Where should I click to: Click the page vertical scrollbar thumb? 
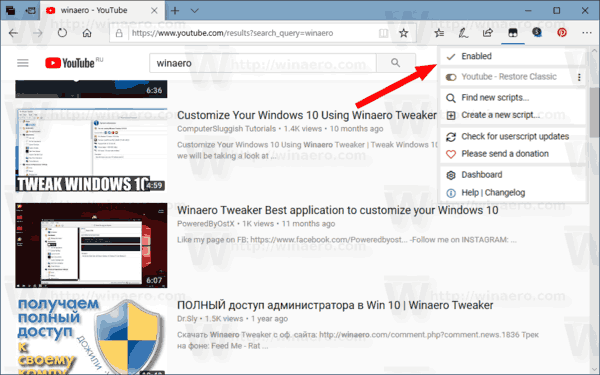(x=595, y=112)
